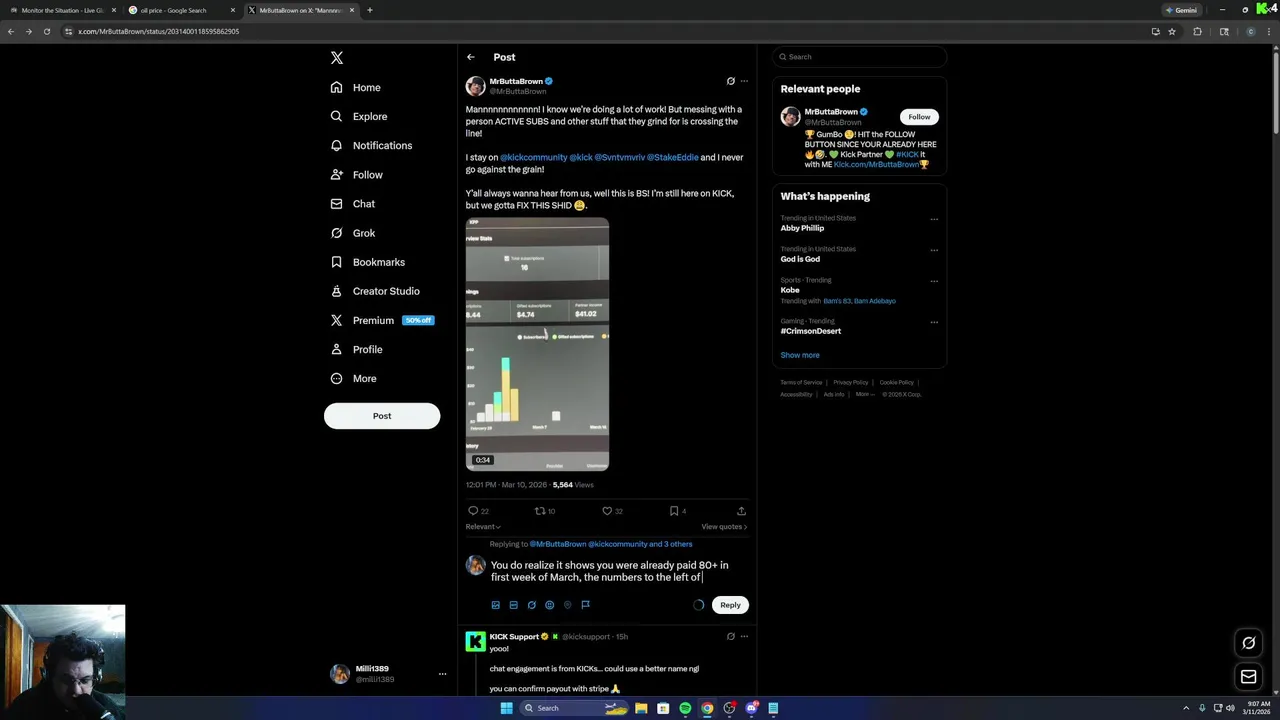Open more options for Abby Phillip trend
The width and height of the screenshot is (1280, 720).
[x=934, y=219]
